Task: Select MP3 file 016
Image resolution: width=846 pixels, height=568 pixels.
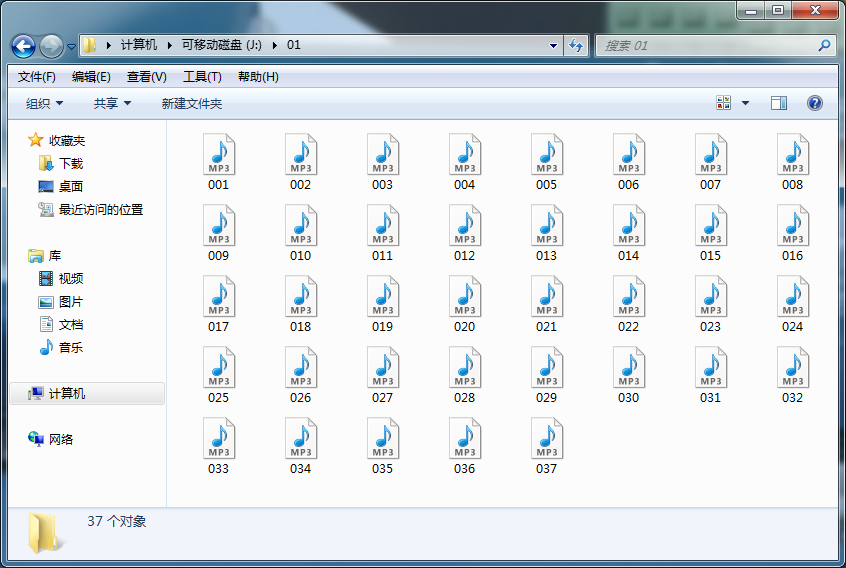Action: pos(793,233)
